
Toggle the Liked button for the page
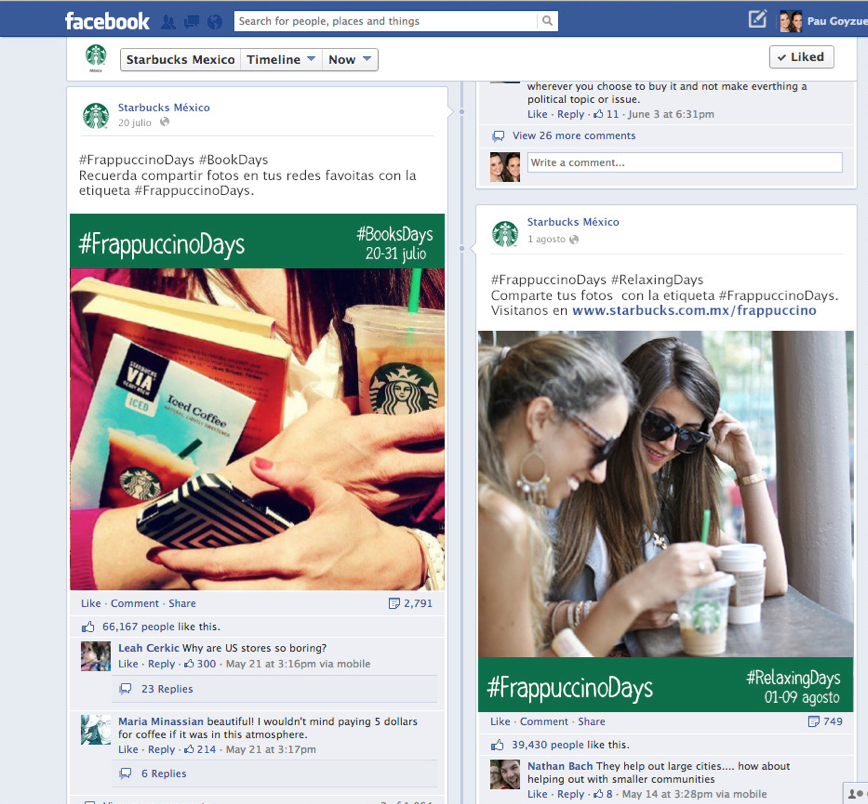pos(801,57)
